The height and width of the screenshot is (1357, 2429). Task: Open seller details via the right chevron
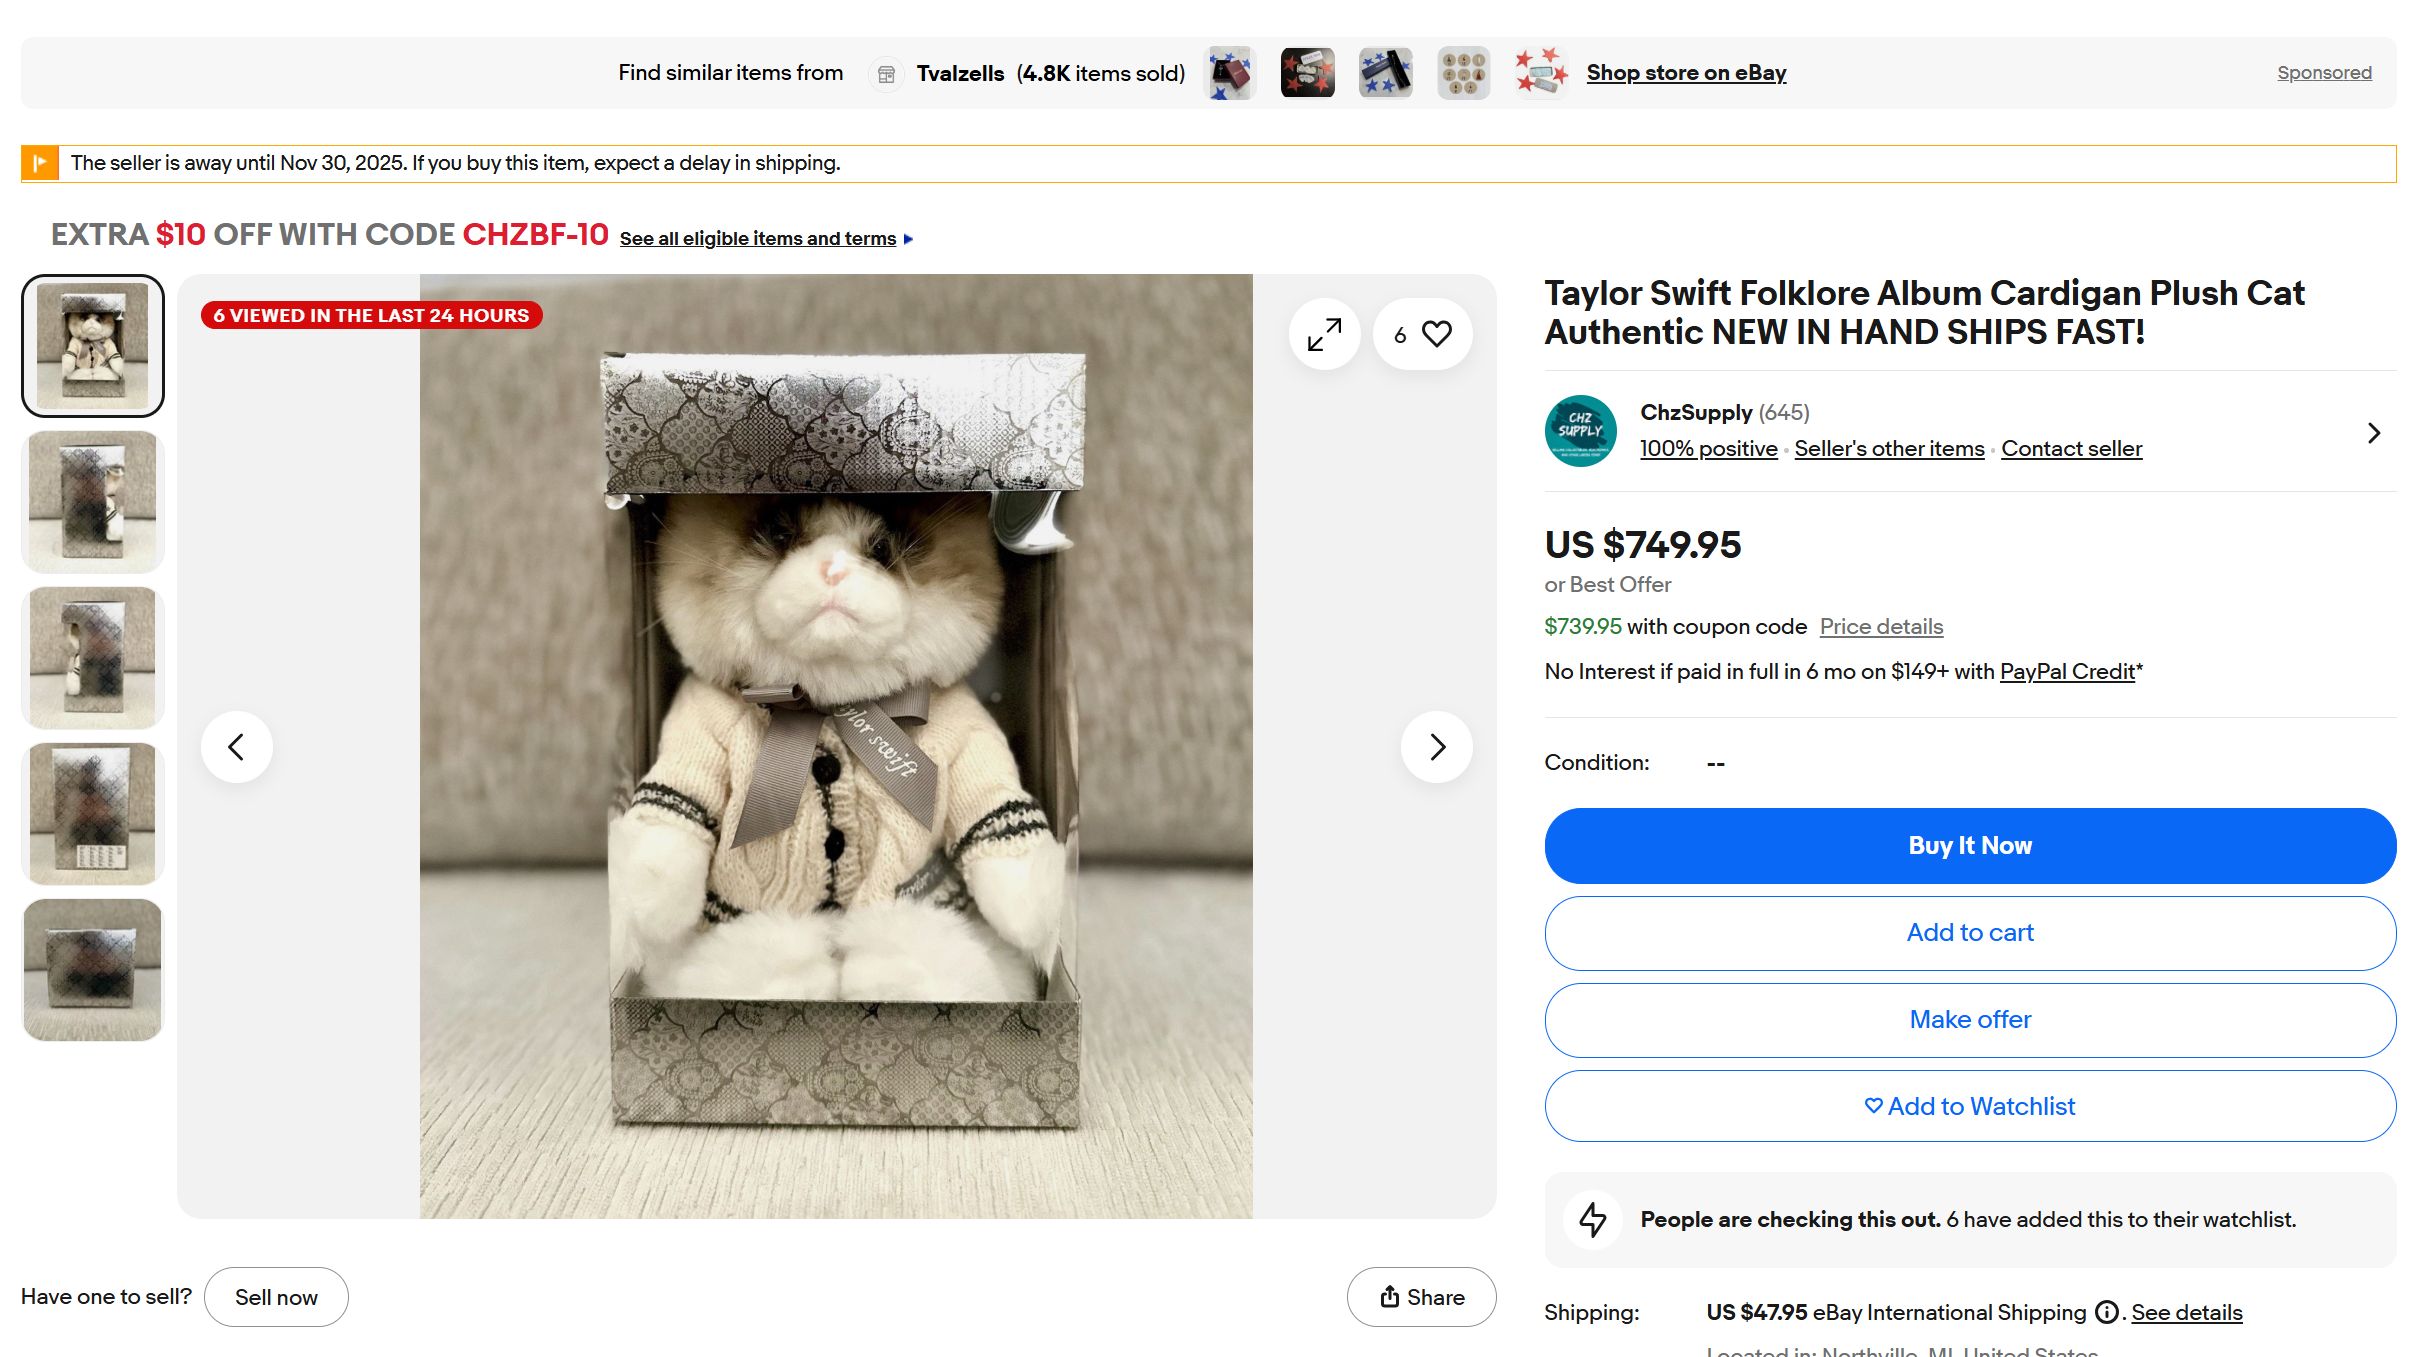click(2374, 432)
